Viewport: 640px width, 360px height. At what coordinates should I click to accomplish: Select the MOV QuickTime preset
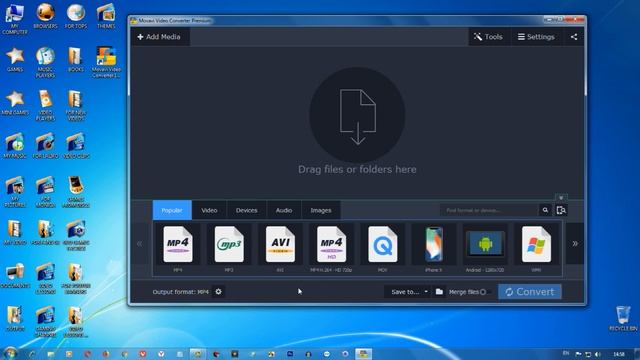(382, 249)
